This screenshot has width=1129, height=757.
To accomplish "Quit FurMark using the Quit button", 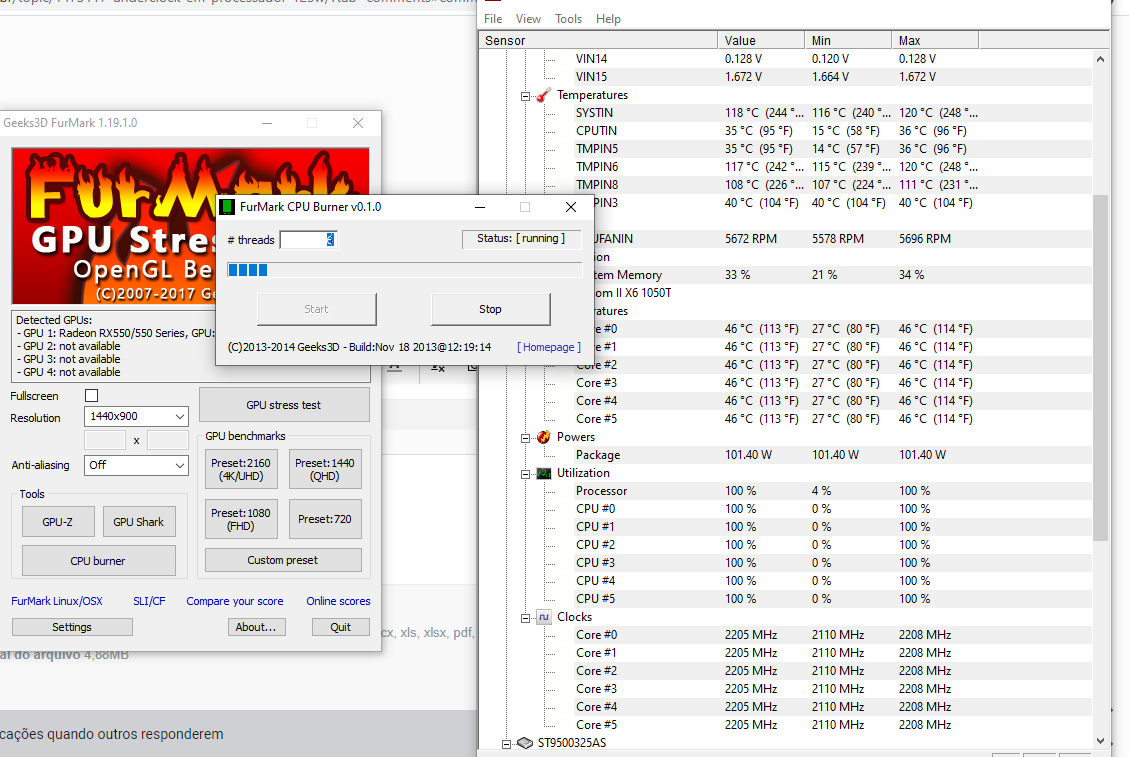I will coord(341,627).
